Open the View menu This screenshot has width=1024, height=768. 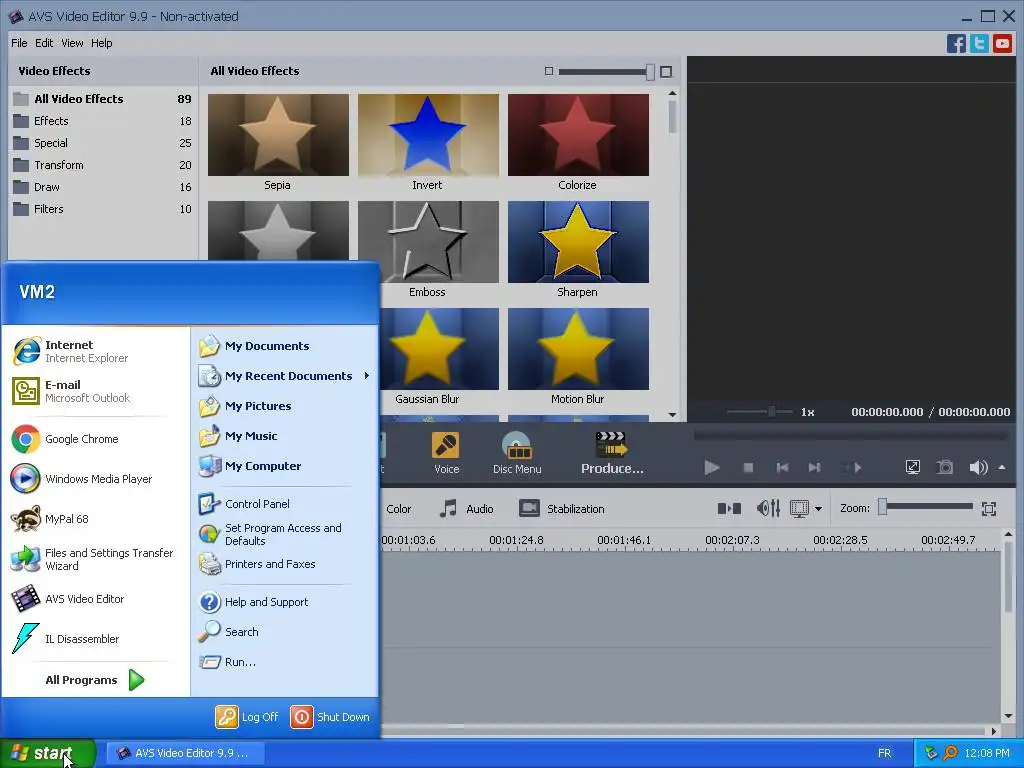pyautogui.click(x=72, y=43)
